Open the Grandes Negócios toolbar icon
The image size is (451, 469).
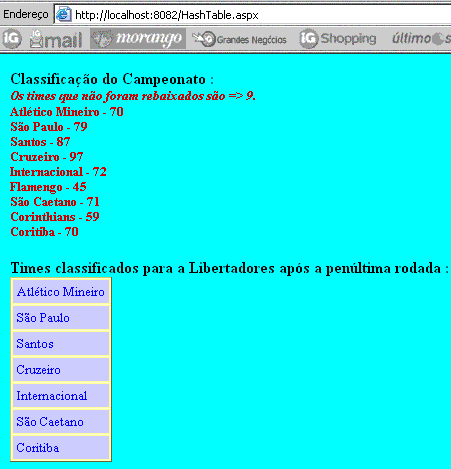click(239, 39)
